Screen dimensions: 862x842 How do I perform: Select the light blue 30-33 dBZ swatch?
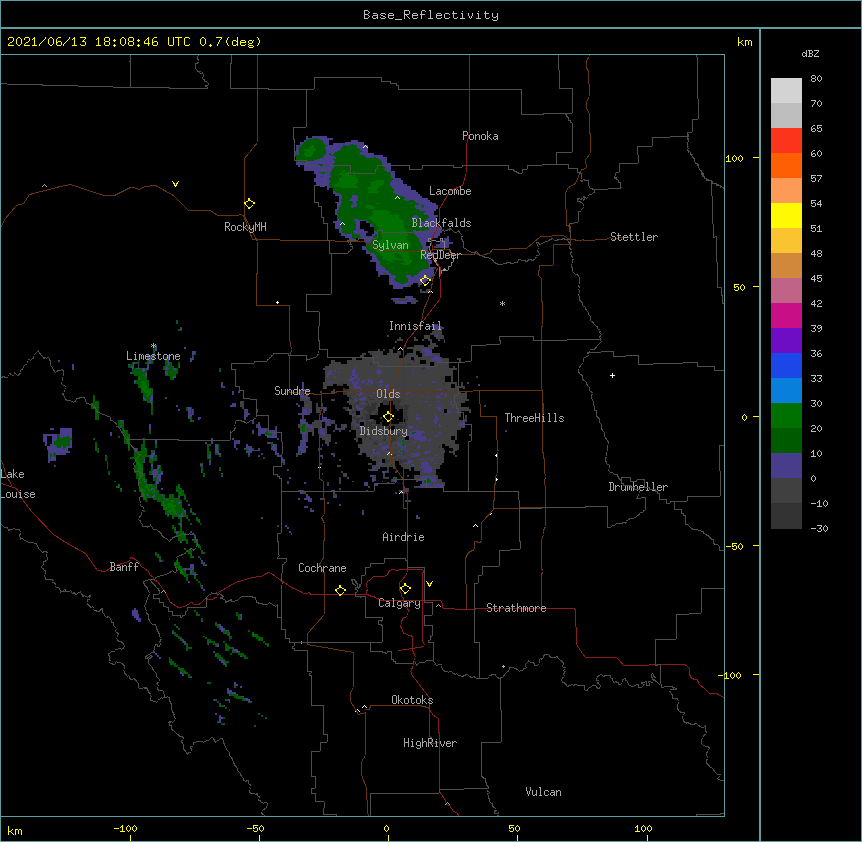coord(786,391)
